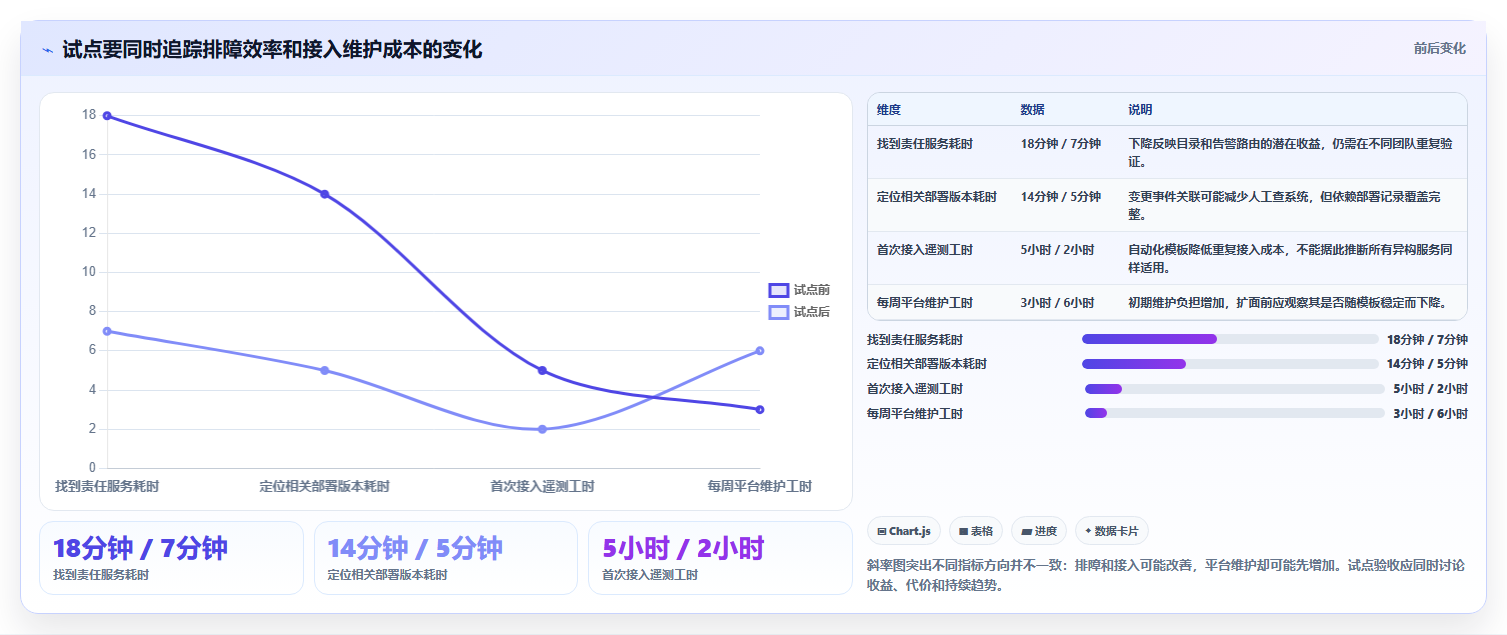The height and width of the screenshot is (635, 1507).
Task: Select table cell 定位相关部署版本耗时
Action: tap(937, 197)
